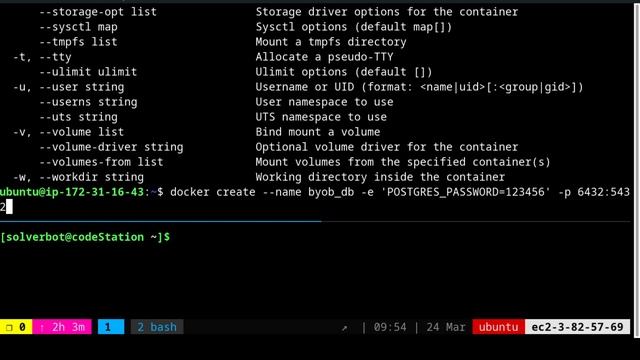Image resolution: width=640 pixels, height=360 pixels.
Task: Click the --volumes-from list option
Action: tap(101, 162)
